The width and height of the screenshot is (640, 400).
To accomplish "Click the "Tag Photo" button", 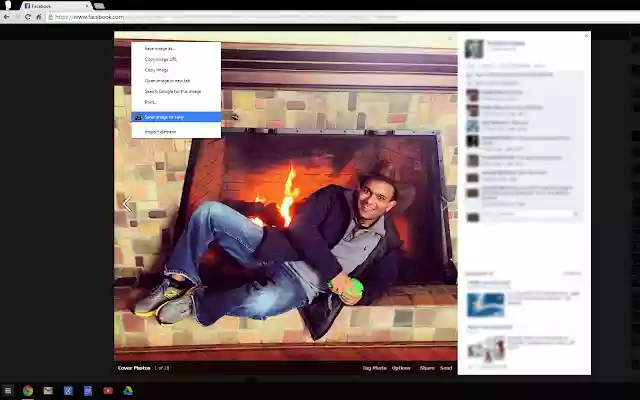I will click(x=374, y=368).
